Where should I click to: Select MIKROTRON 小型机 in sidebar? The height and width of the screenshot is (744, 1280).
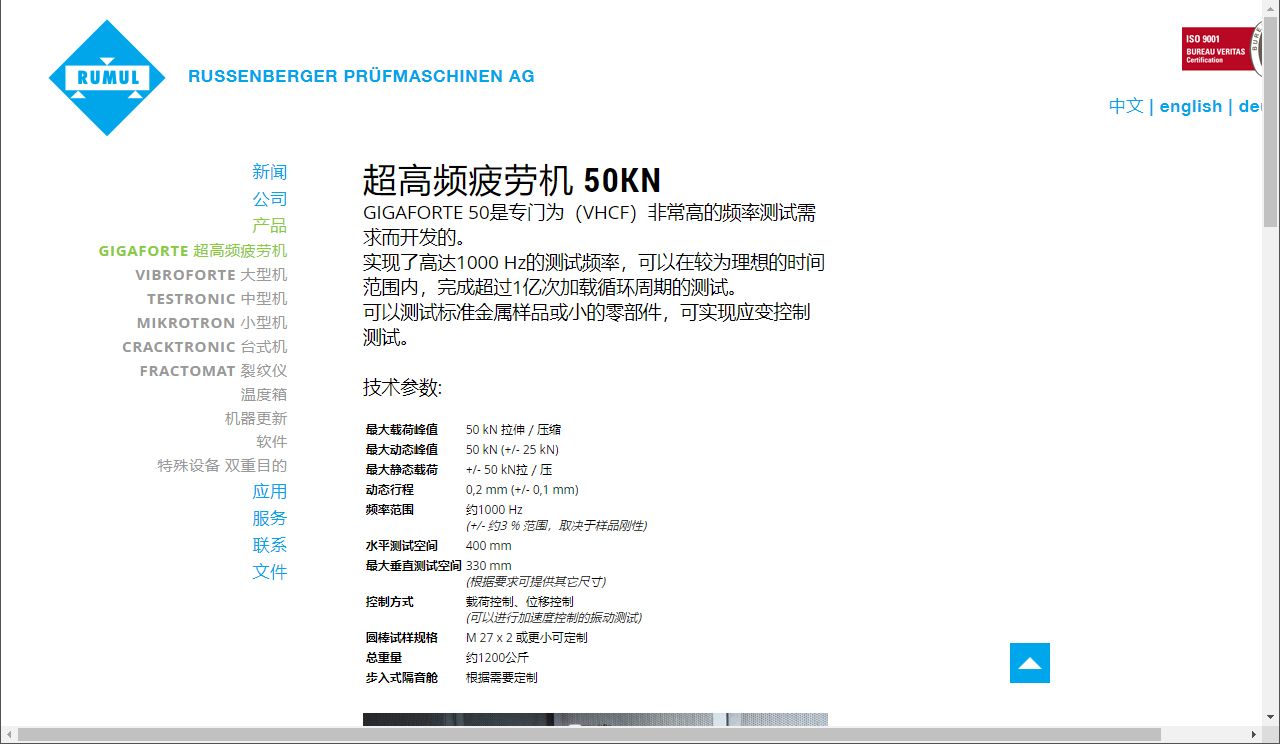212,323
